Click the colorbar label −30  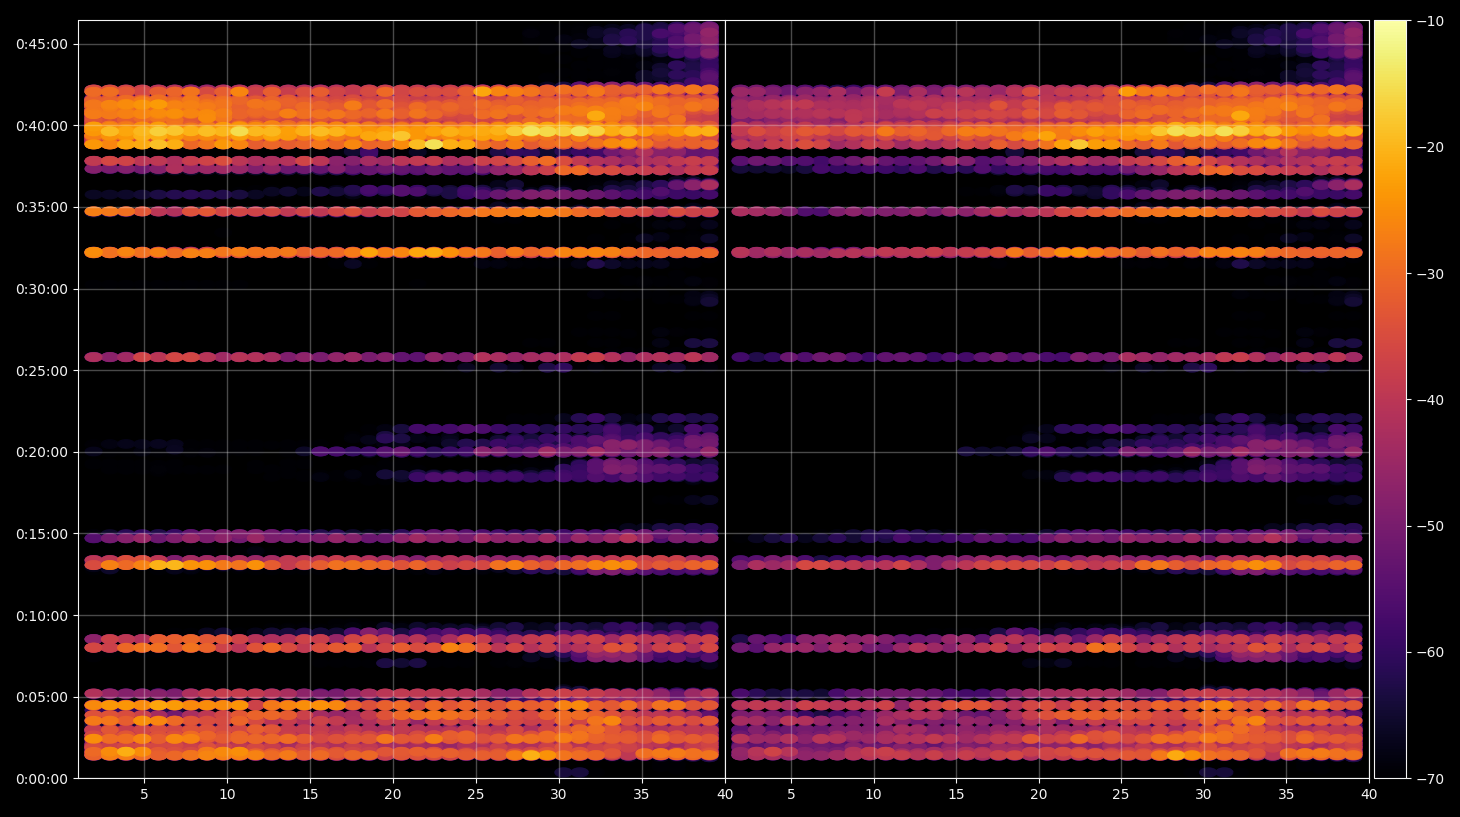(1430, 274)
